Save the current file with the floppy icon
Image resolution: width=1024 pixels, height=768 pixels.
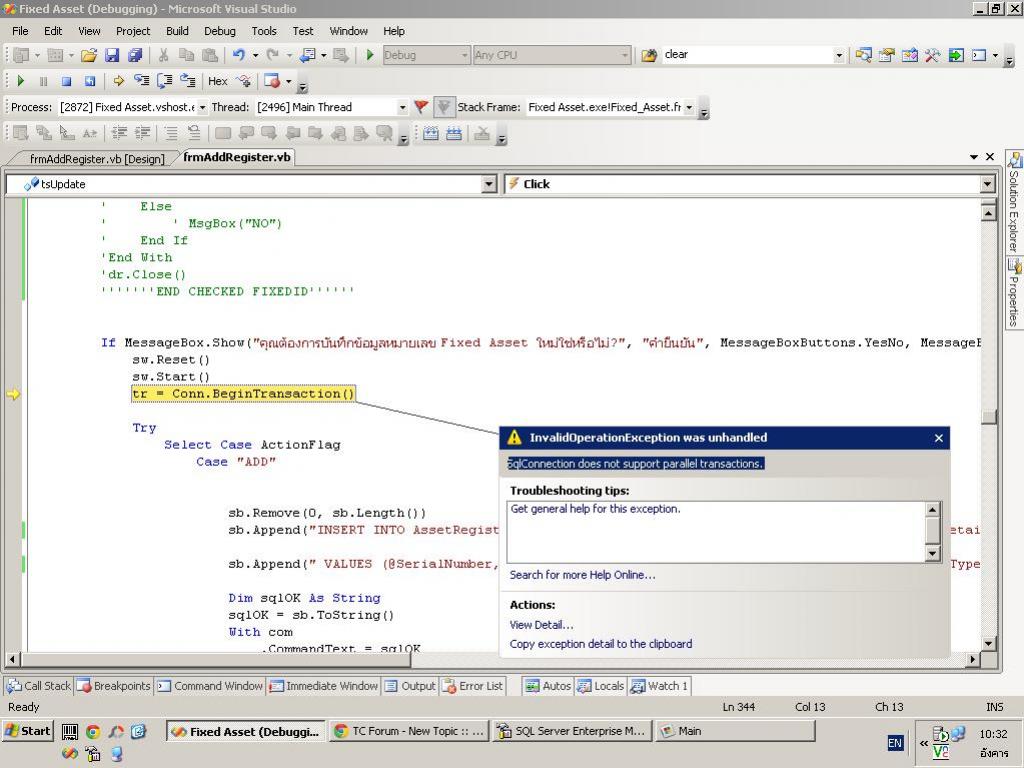click(x=112, y=56)
